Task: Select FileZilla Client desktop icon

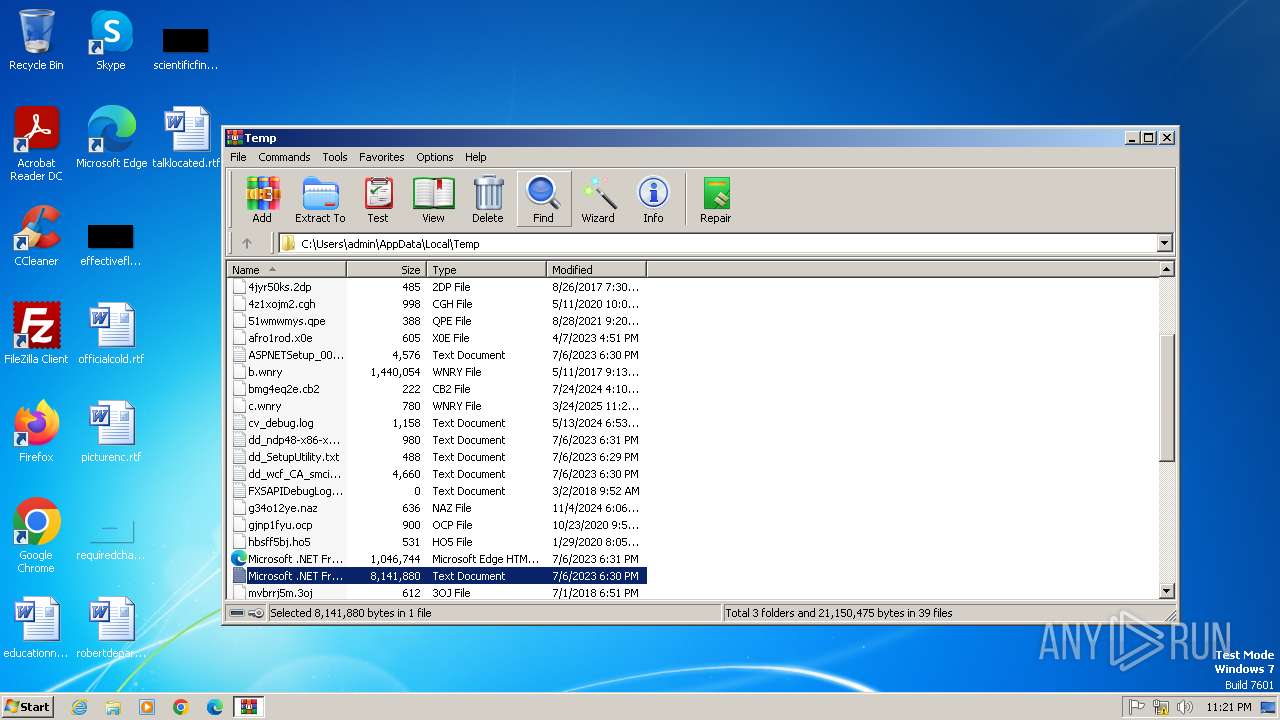Action: click(x=36, y=334)
